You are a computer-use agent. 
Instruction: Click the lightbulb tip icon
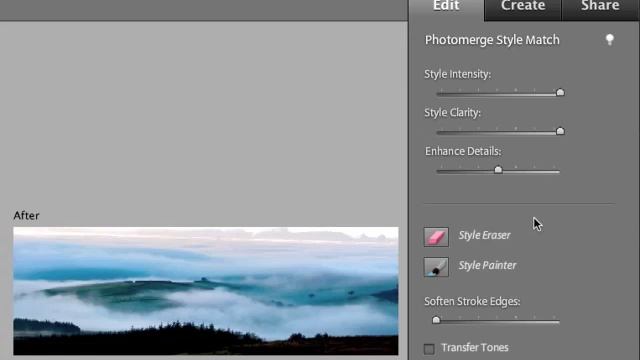609,40
